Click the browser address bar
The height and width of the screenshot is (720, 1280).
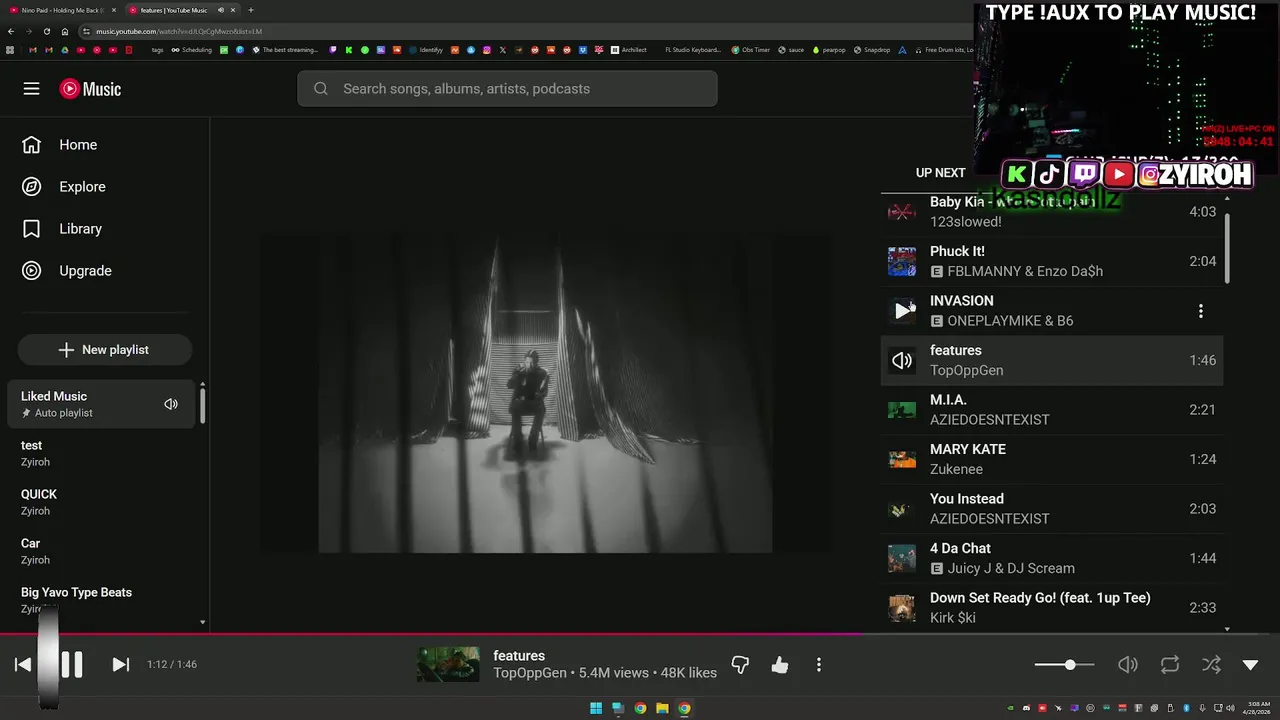point(520,31)
